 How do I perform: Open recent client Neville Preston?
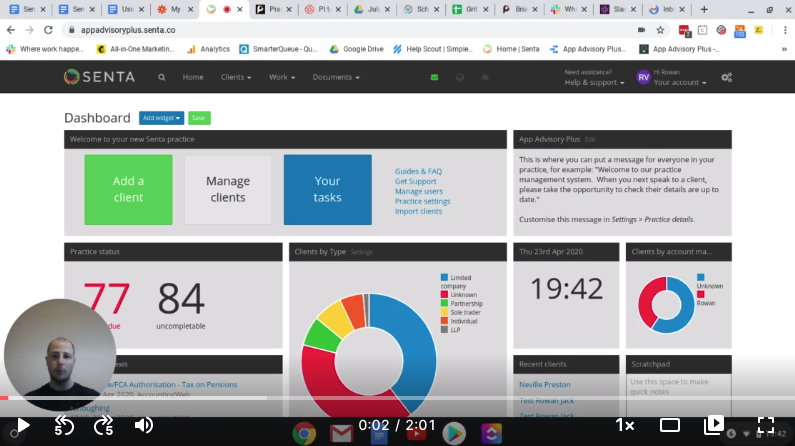click(x=545, y=385)
